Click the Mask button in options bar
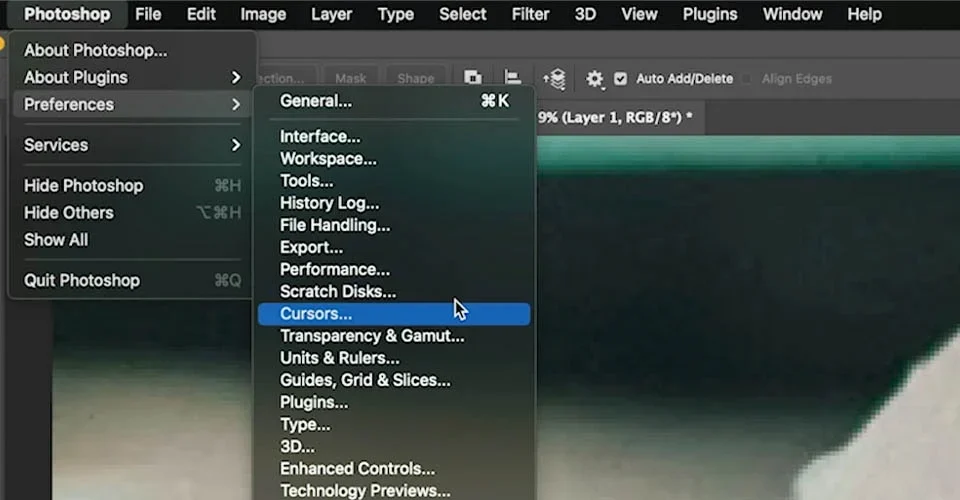 (351, 78)
